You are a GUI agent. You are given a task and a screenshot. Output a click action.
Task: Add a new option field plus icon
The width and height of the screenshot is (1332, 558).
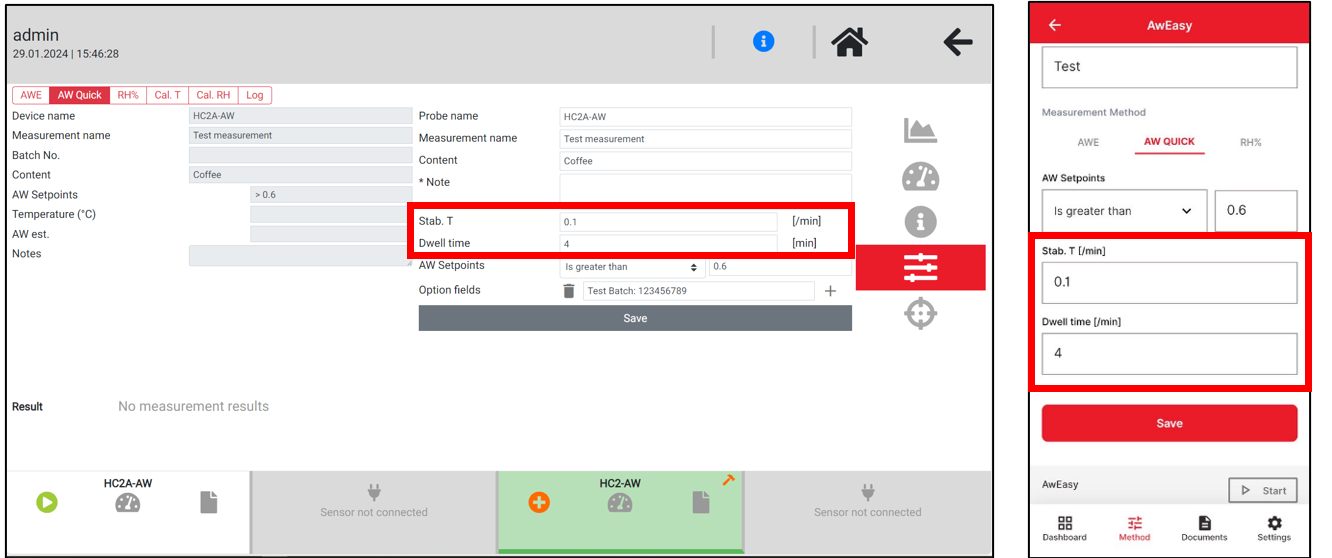coord(830,291)
